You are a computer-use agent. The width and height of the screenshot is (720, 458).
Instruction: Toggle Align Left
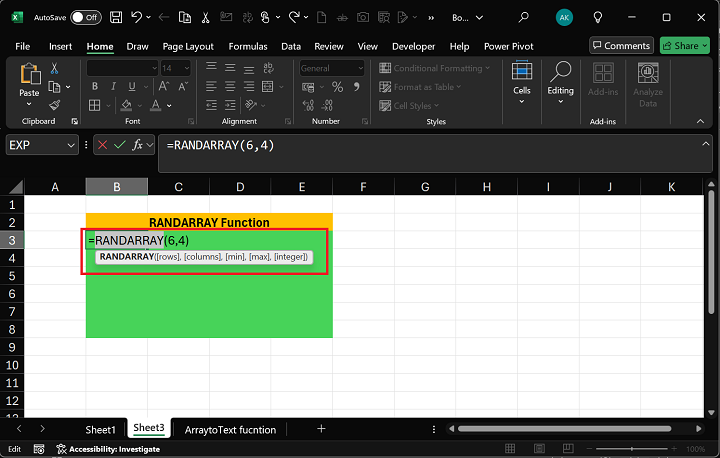[x=211, y=86]
